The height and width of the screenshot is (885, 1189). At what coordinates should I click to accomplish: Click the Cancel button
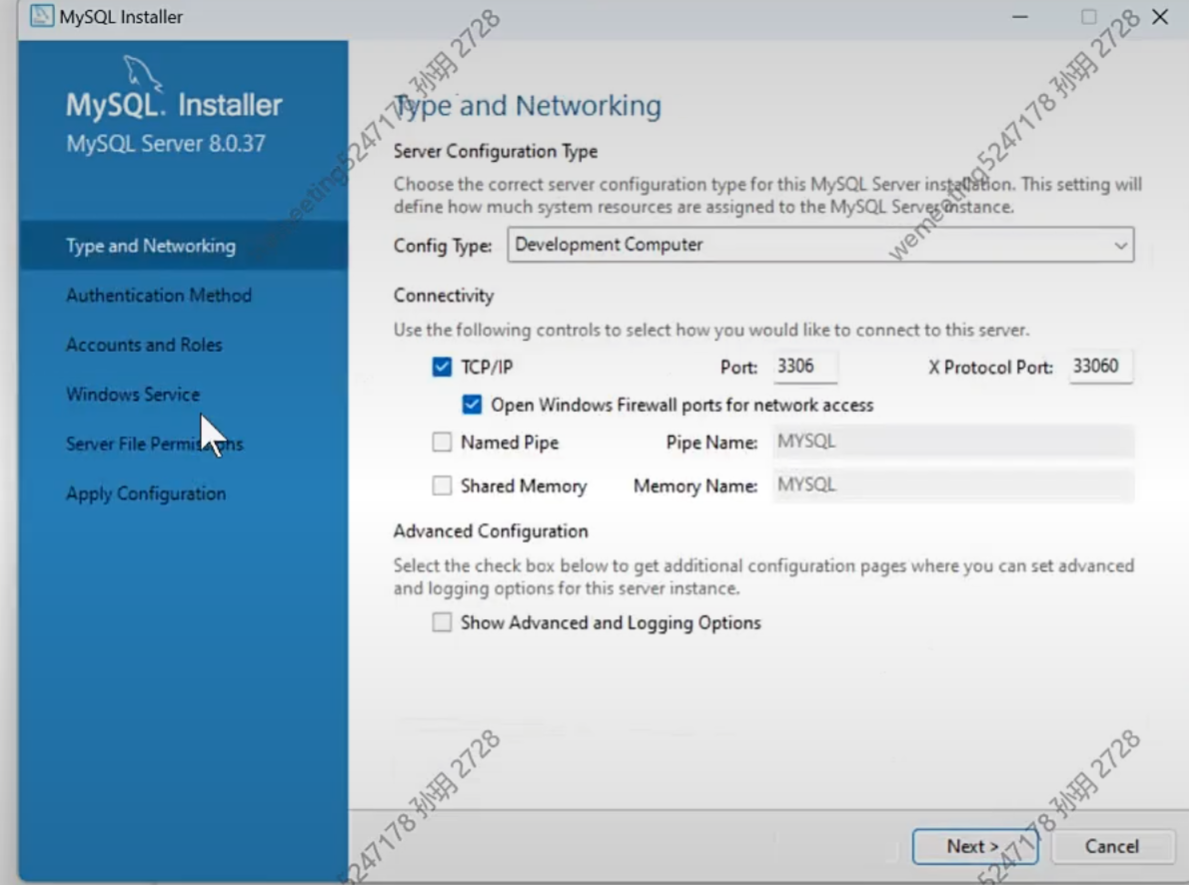click(x=1112, y=846)
